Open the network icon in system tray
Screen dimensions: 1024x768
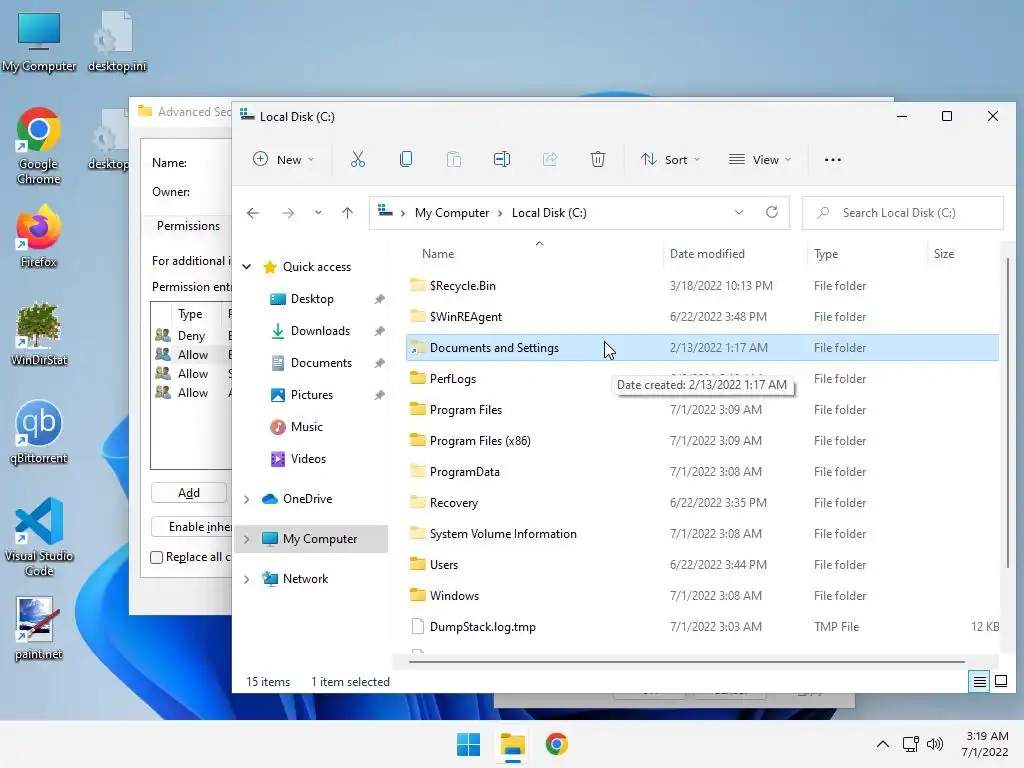click(x=910, y=744)
